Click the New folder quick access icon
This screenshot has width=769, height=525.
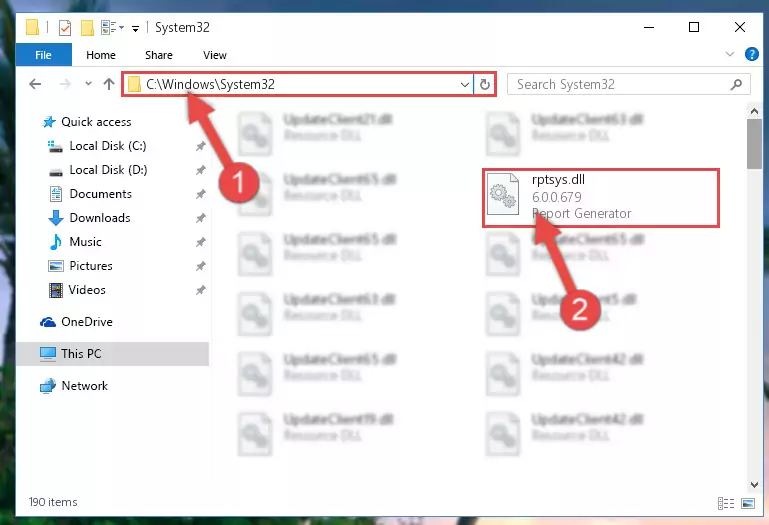[87, 27]
